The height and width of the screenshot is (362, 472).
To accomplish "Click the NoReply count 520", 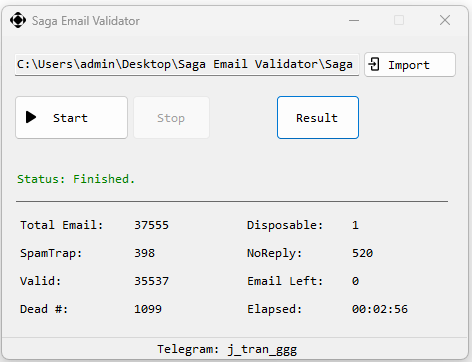I will click(x=363, y=253).
